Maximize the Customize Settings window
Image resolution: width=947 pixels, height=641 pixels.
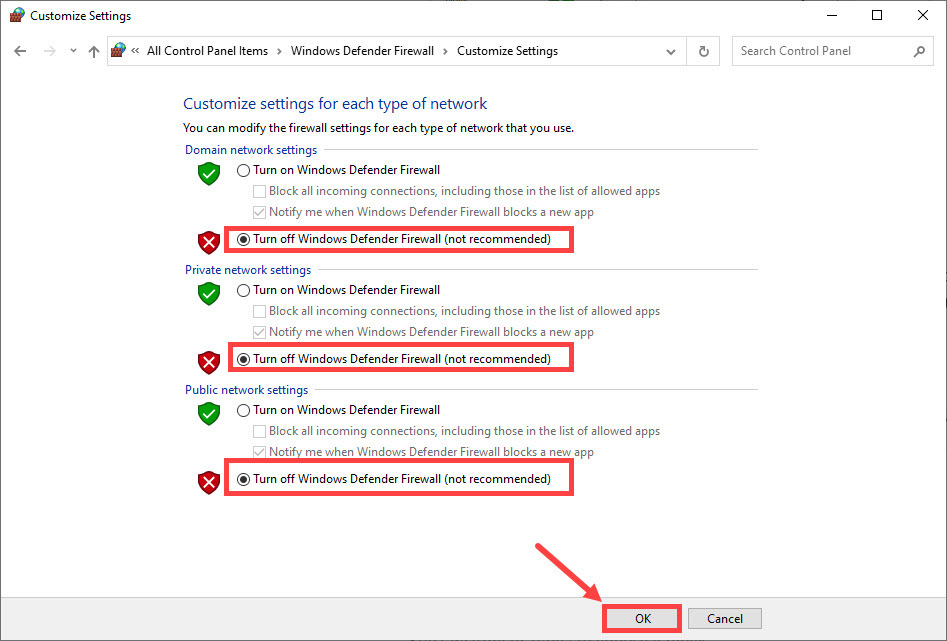877,15
